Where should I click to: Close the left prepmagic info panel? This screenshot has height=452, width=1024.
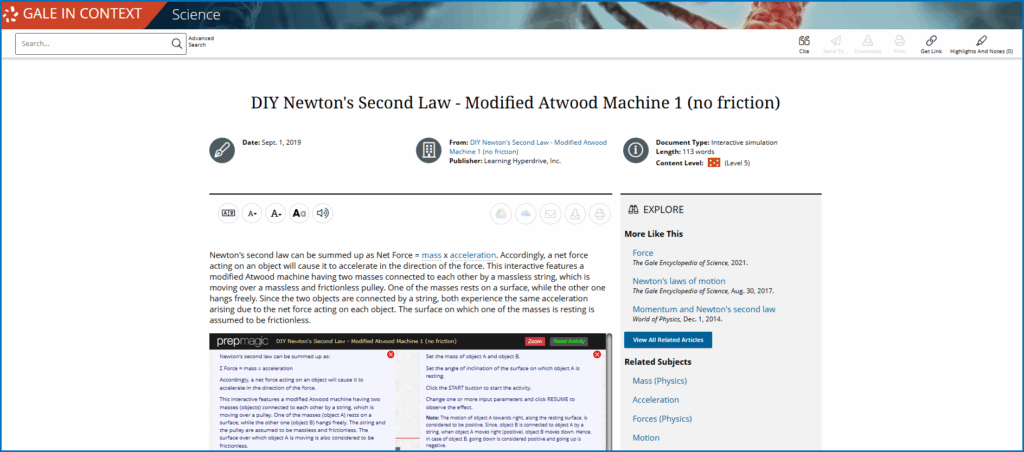click(390, 355)
